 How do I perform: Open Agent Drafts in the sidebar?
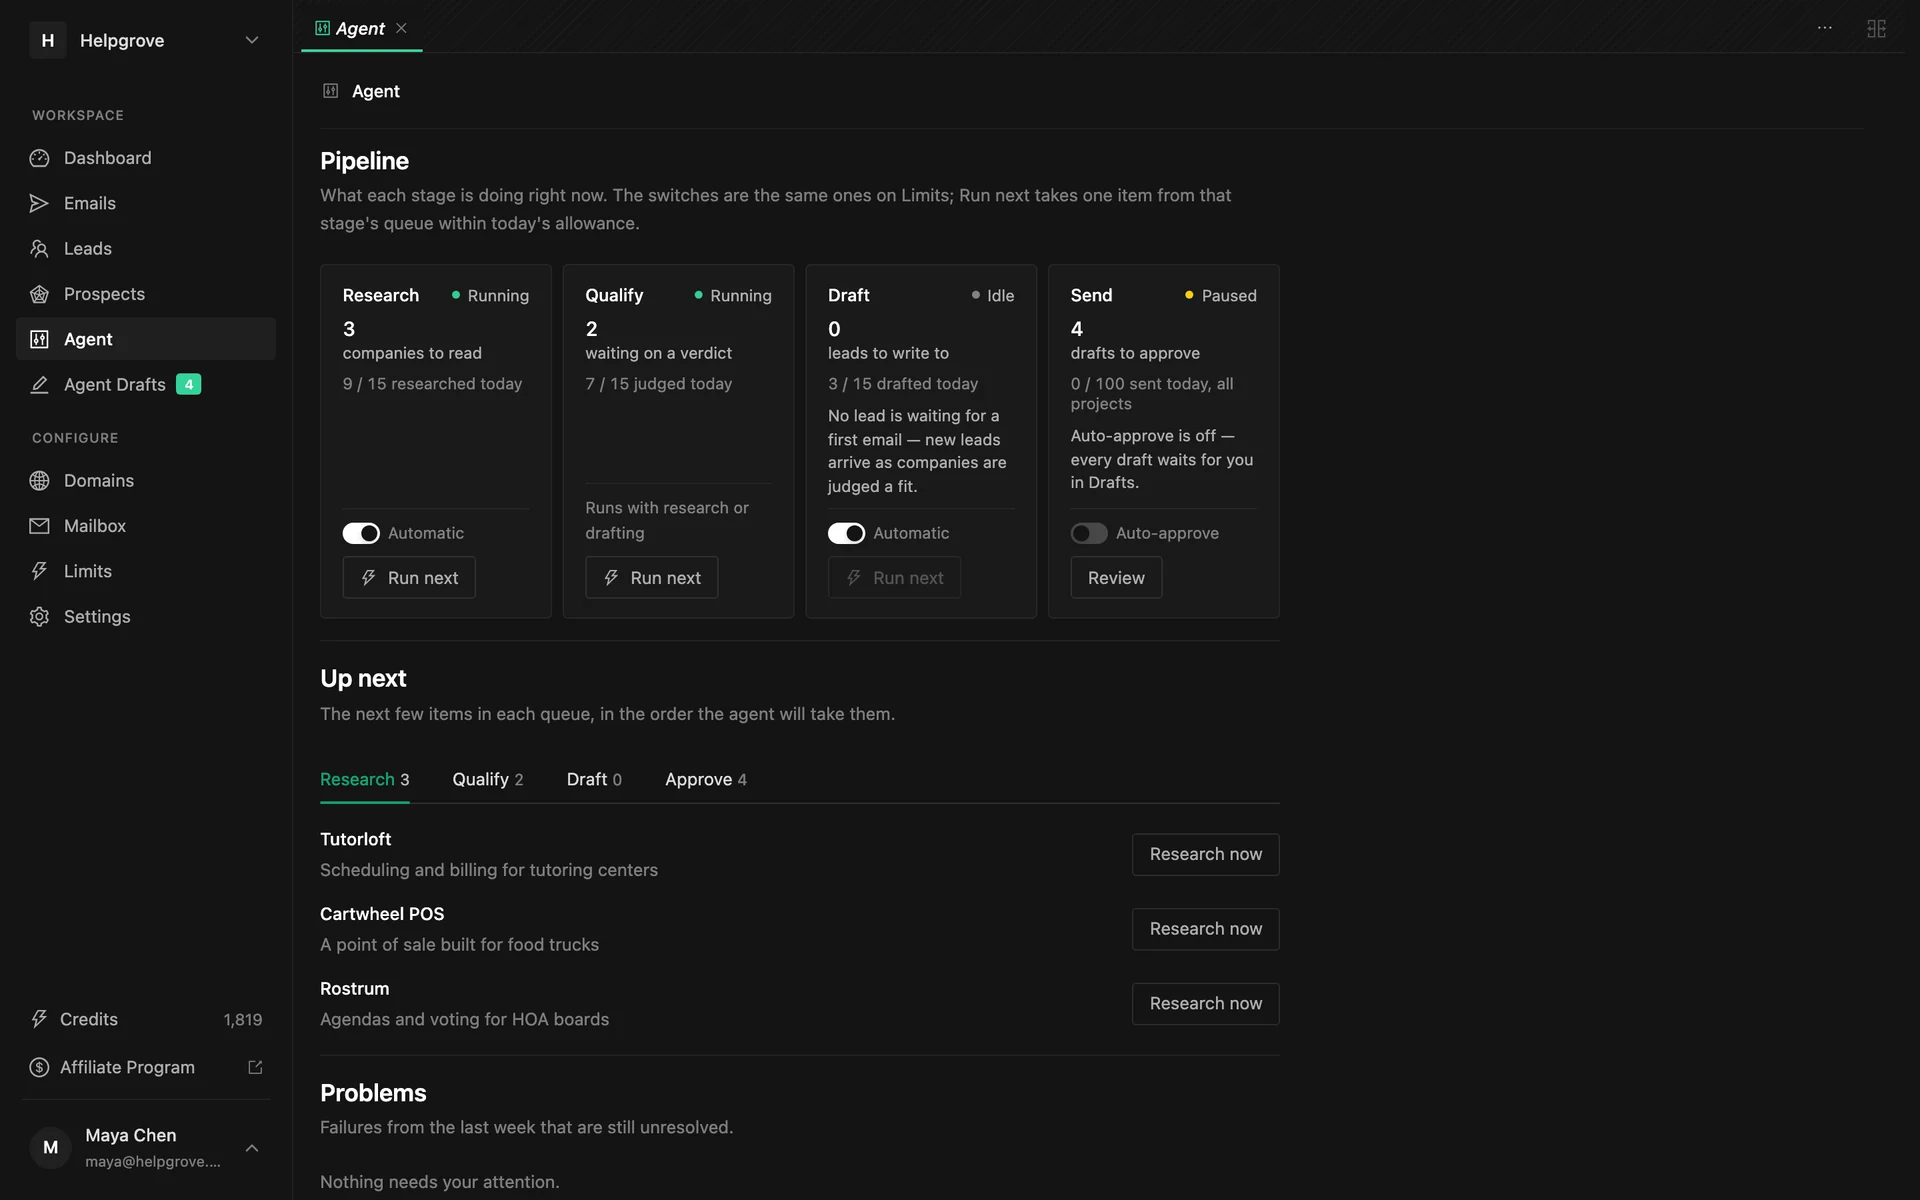point(146,384)
